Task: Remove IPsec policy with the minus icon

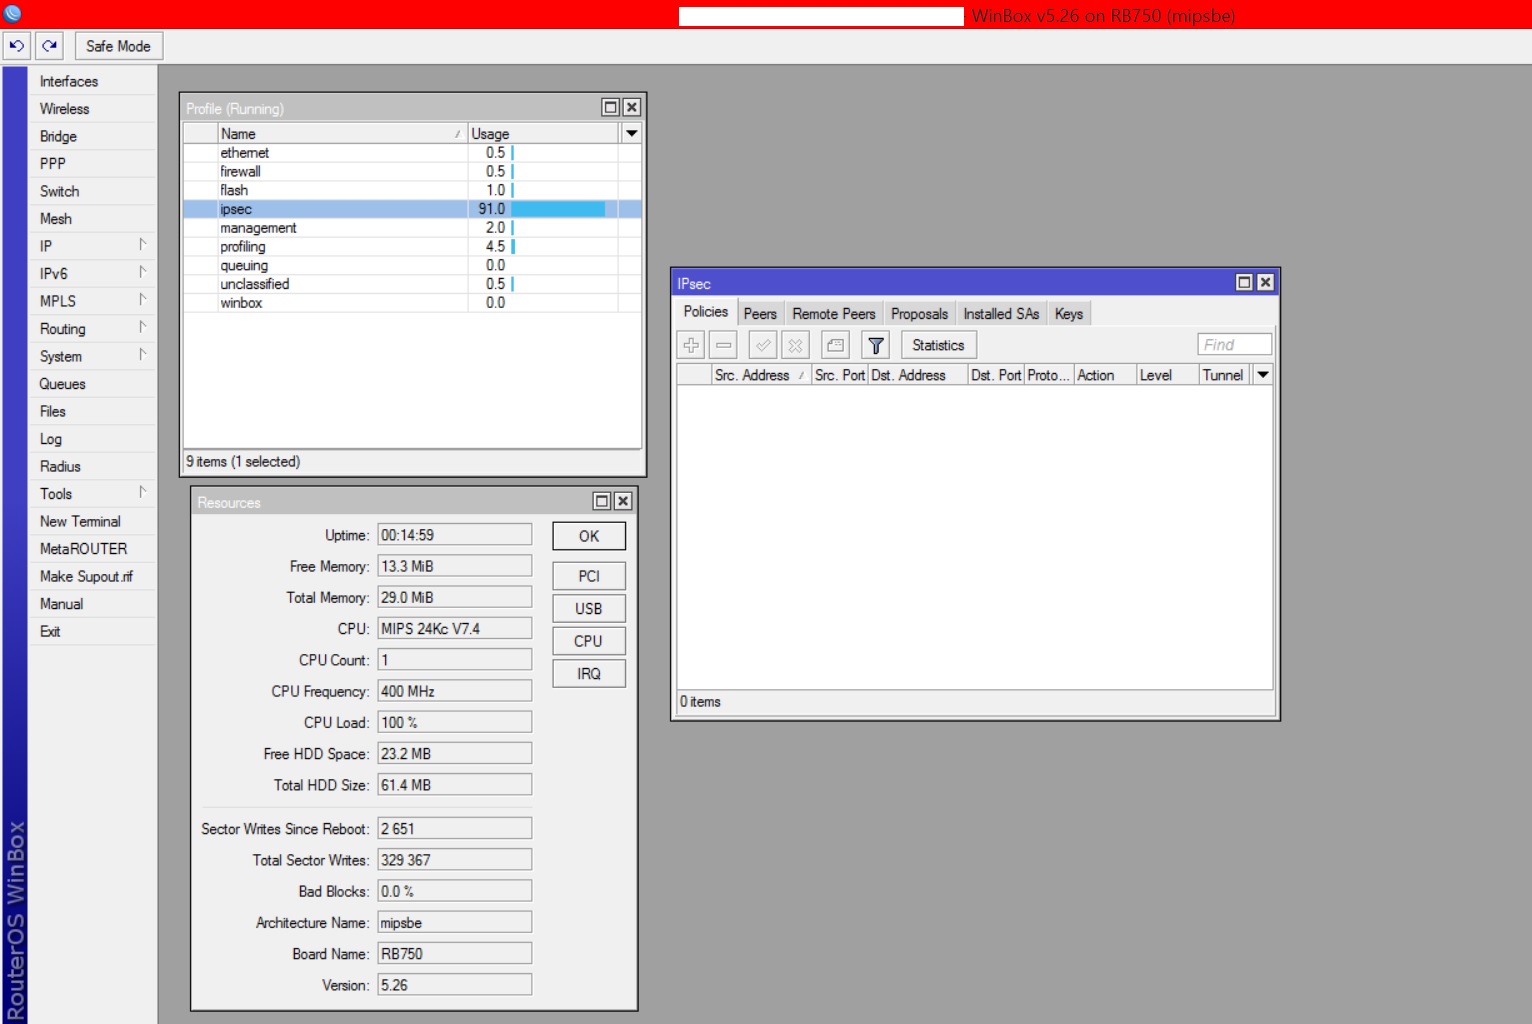Action: tap(724, 345)
